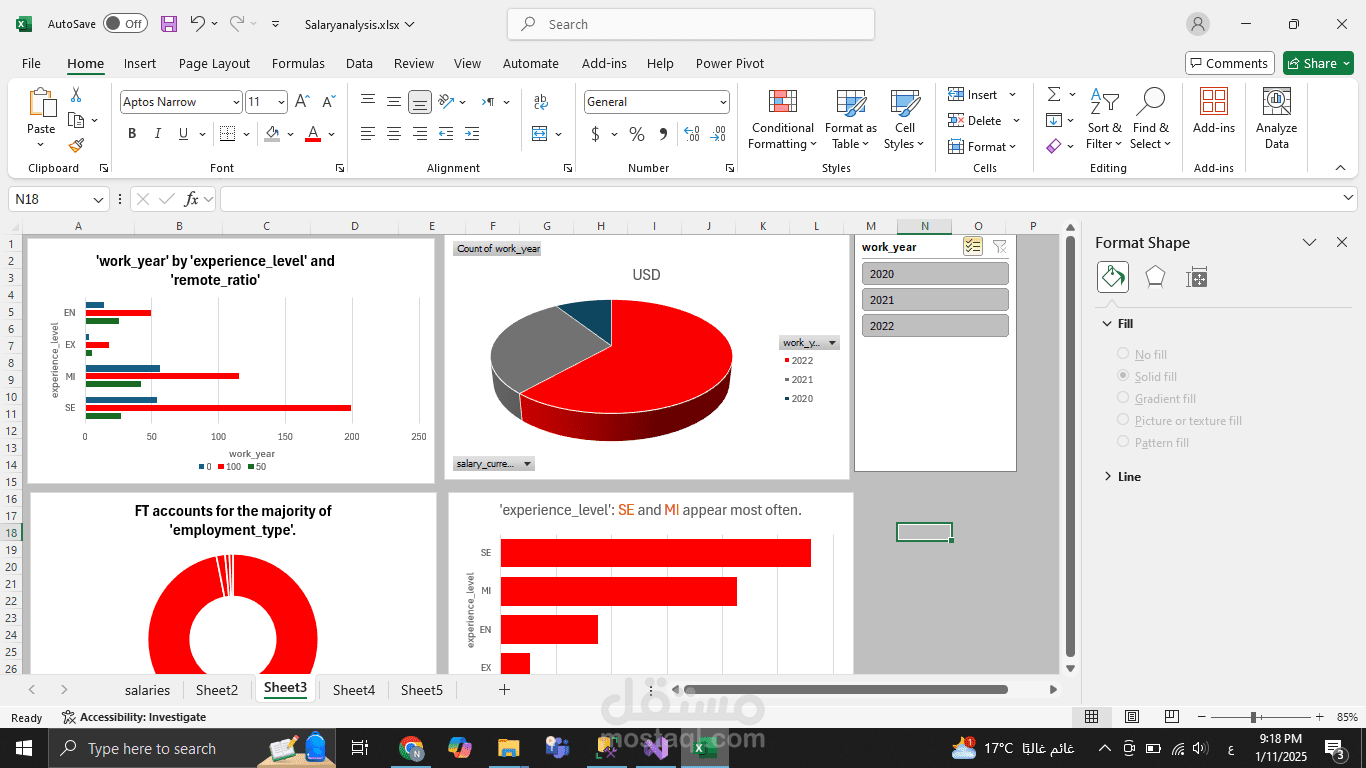Open the font size dropdown
Image resolution: width=1366 pixels, height=768 pixels.
[282, 102]
